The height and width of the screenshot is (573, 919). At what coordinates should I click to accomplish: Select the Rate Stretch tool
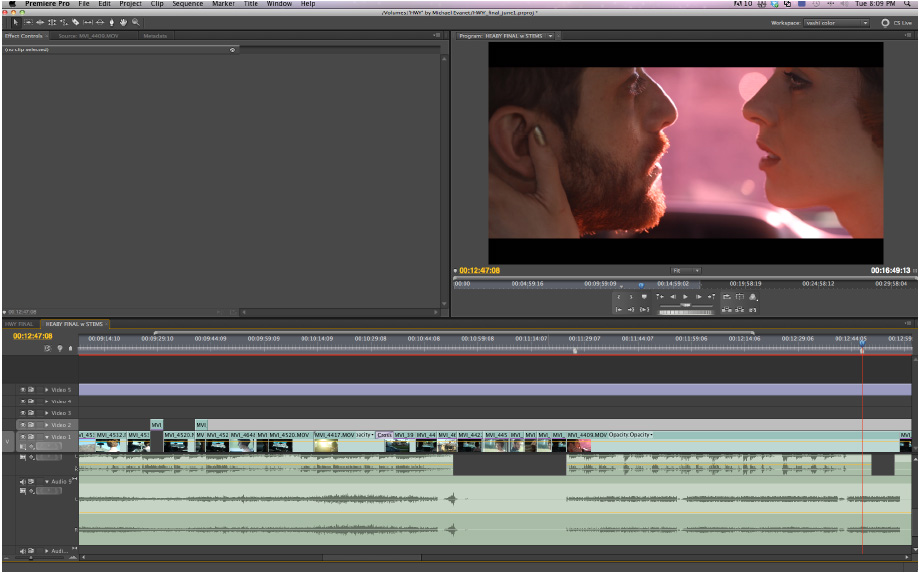tap(64, 22)
